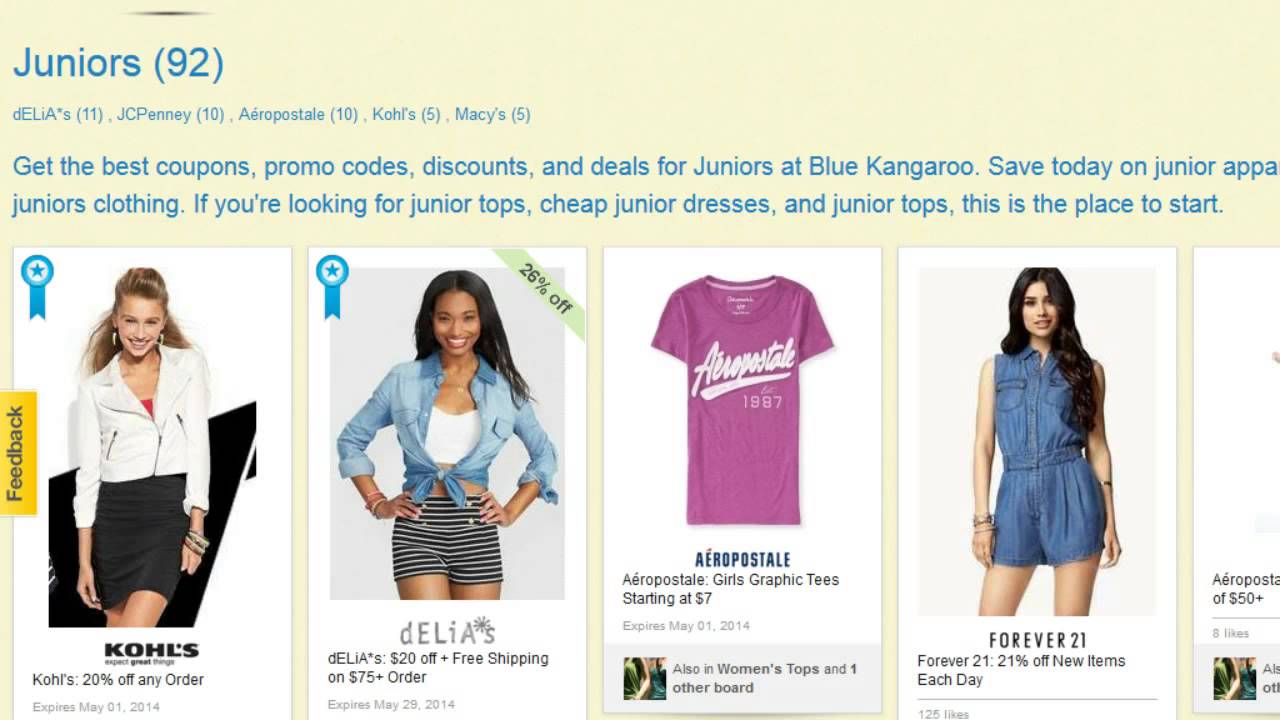This screenshot has width=1280, height=720.
Task: Open dELiA*s $20 off Free Shipping deal
Action: pyautogui.click(x=438, y=668)
